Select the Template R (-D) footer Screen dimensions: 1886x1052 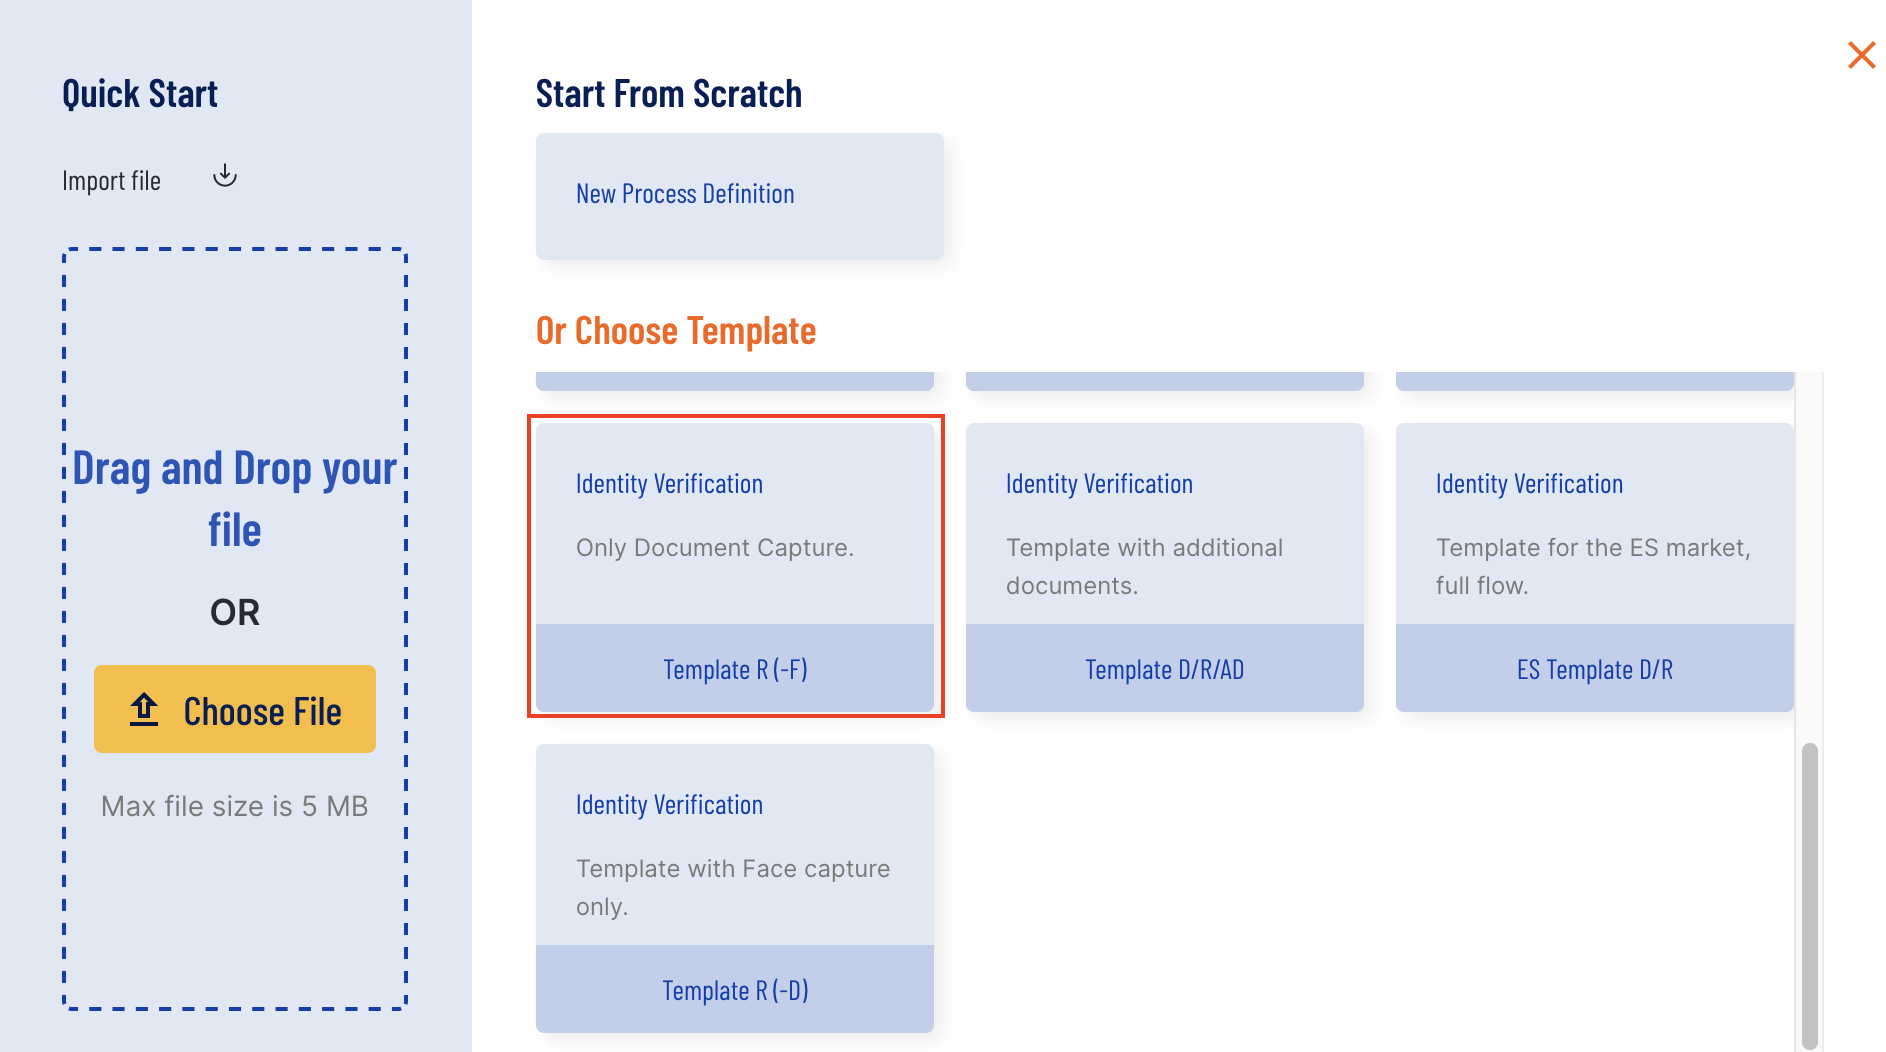pos(735,990)
